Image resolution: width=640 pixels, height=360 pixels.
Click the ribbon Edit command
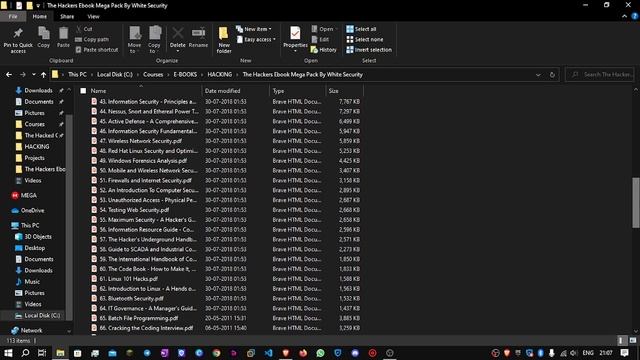coord(320,40)
